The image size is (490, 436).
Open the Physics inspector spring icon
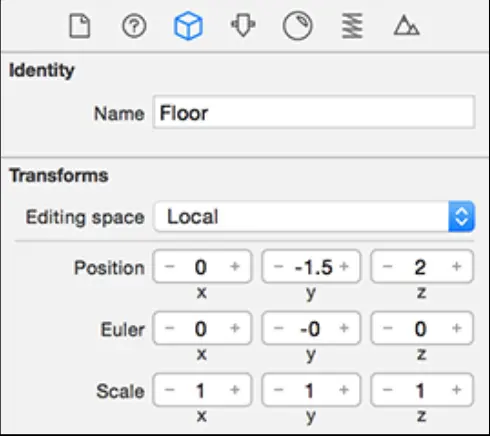point(352,26)
